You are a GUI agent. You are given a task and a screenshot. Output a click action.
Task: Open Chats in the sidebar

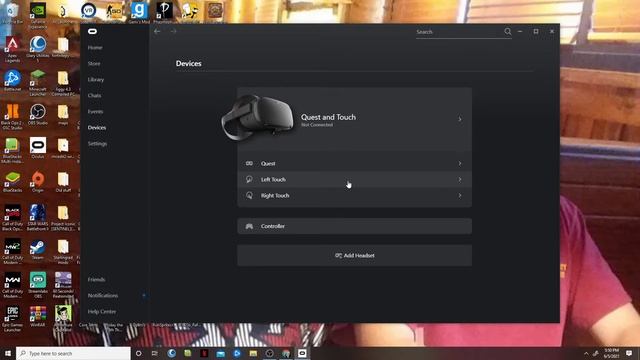coord(94,96)
